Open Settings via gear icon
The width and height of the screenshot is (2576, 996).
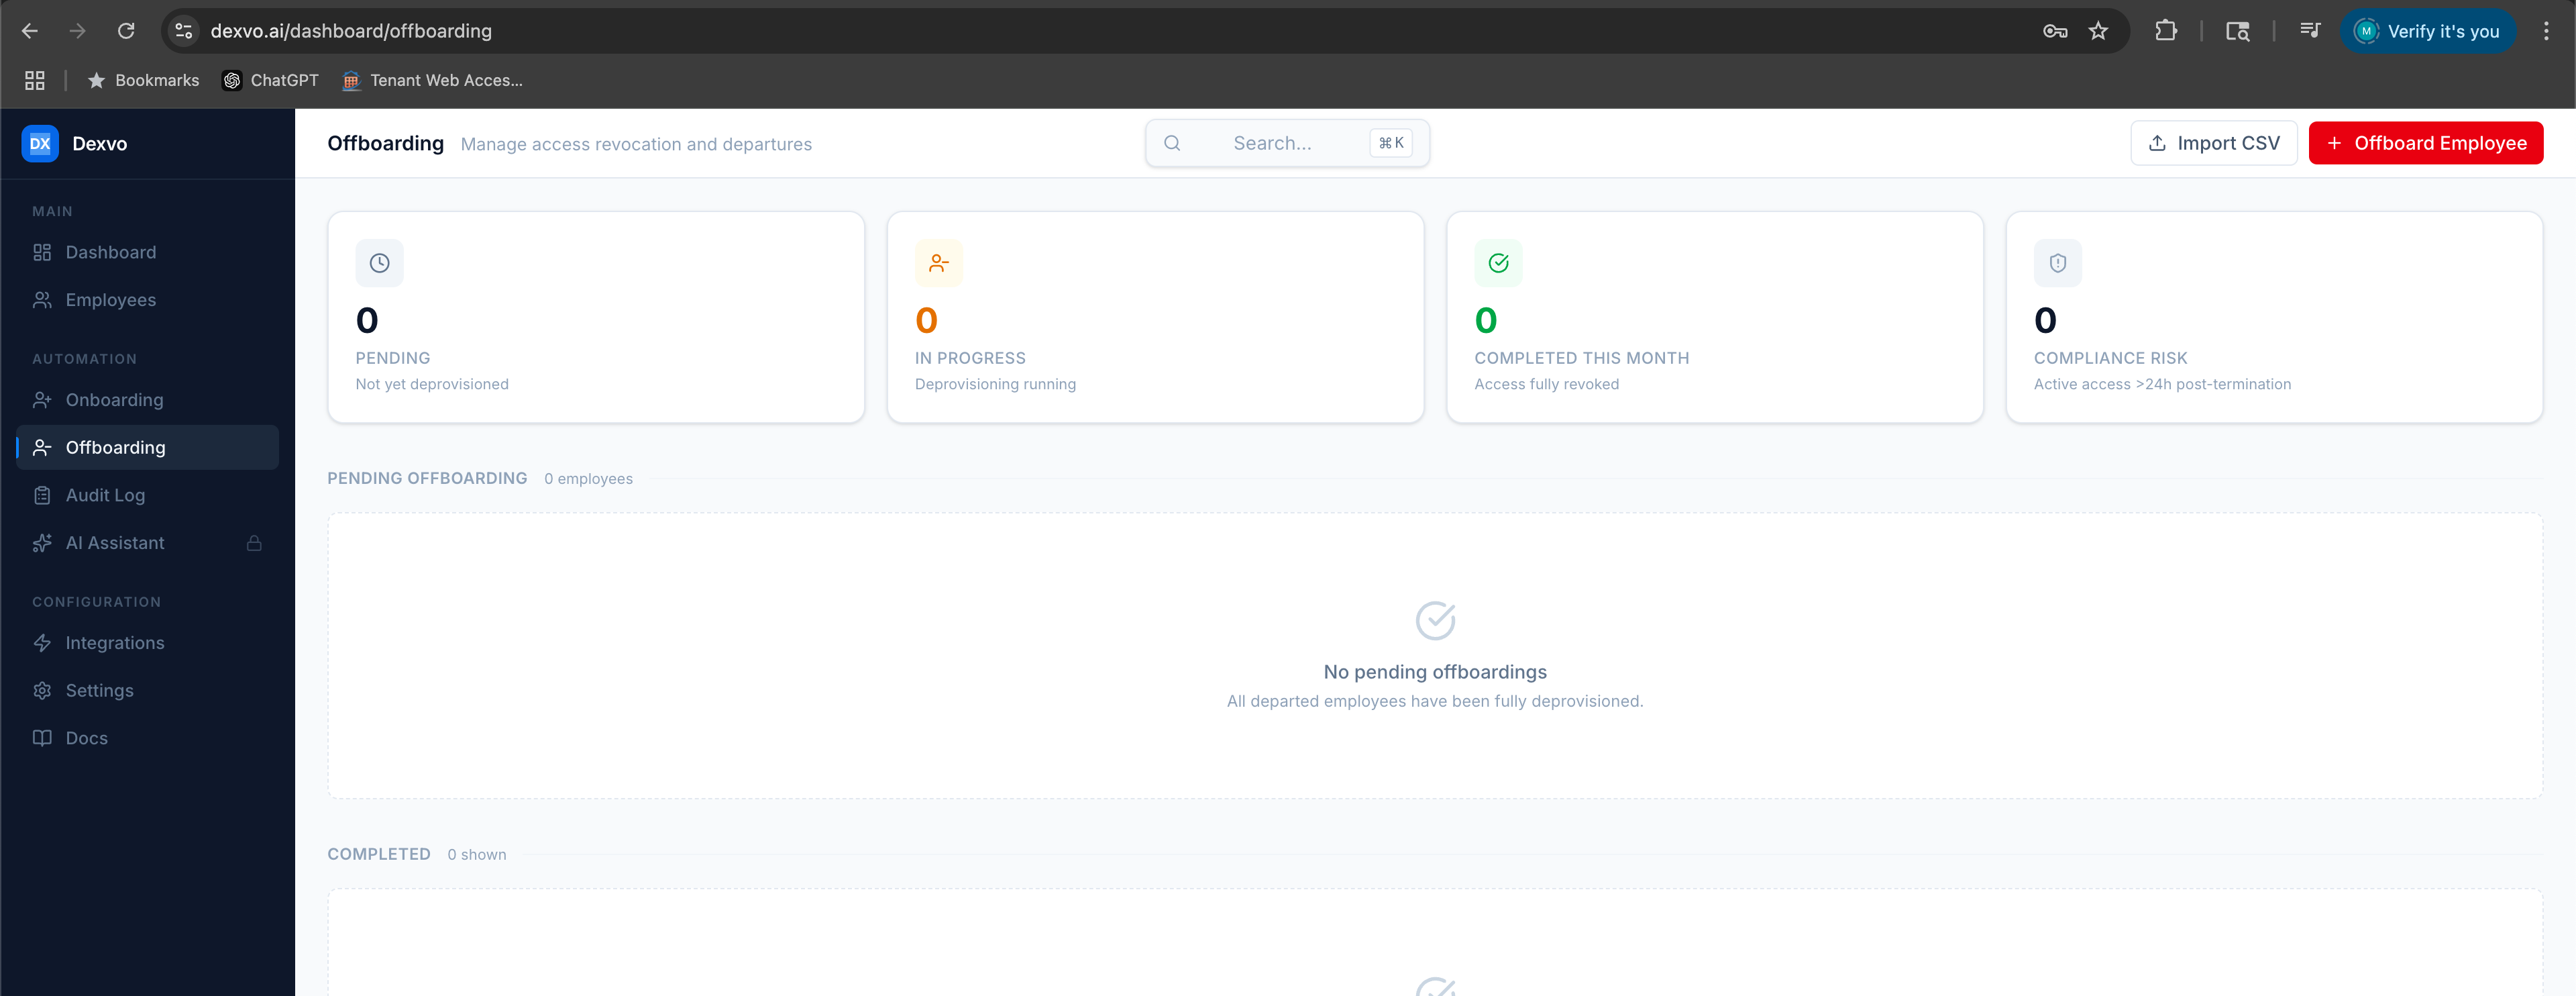[x=43, y=690]
